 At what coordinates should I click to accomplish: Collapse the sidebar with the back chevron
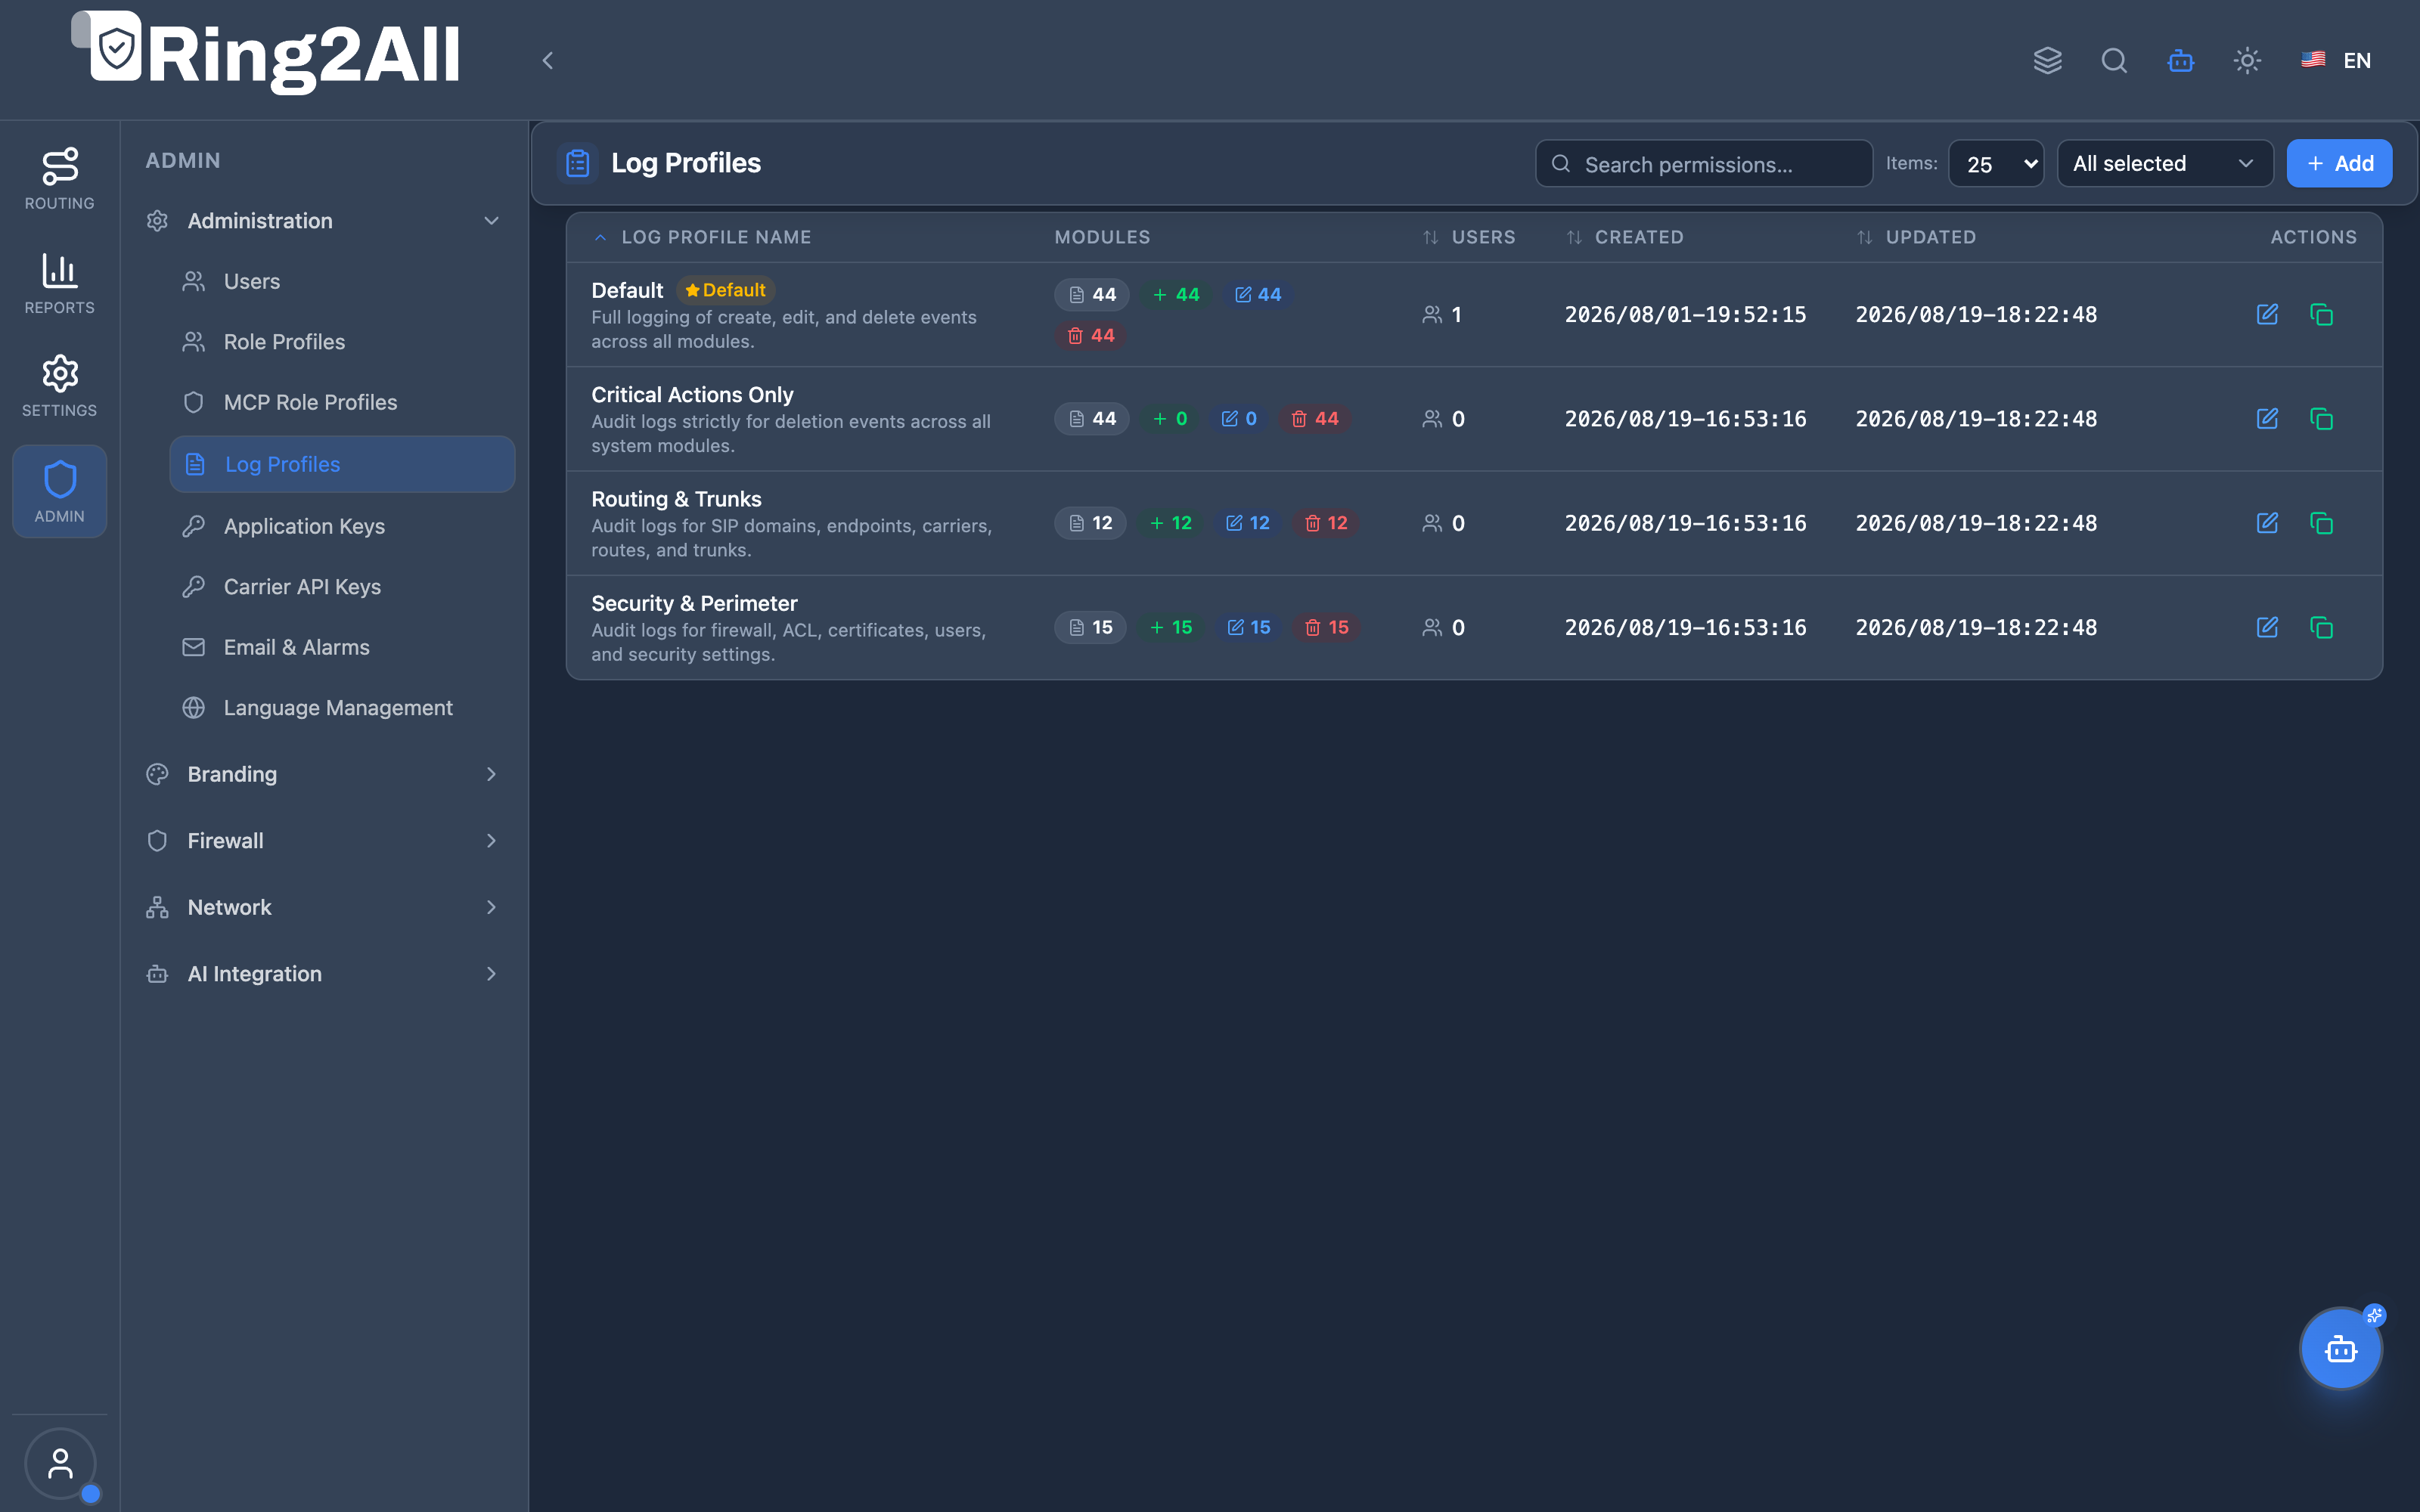click(x=547, y=61)
